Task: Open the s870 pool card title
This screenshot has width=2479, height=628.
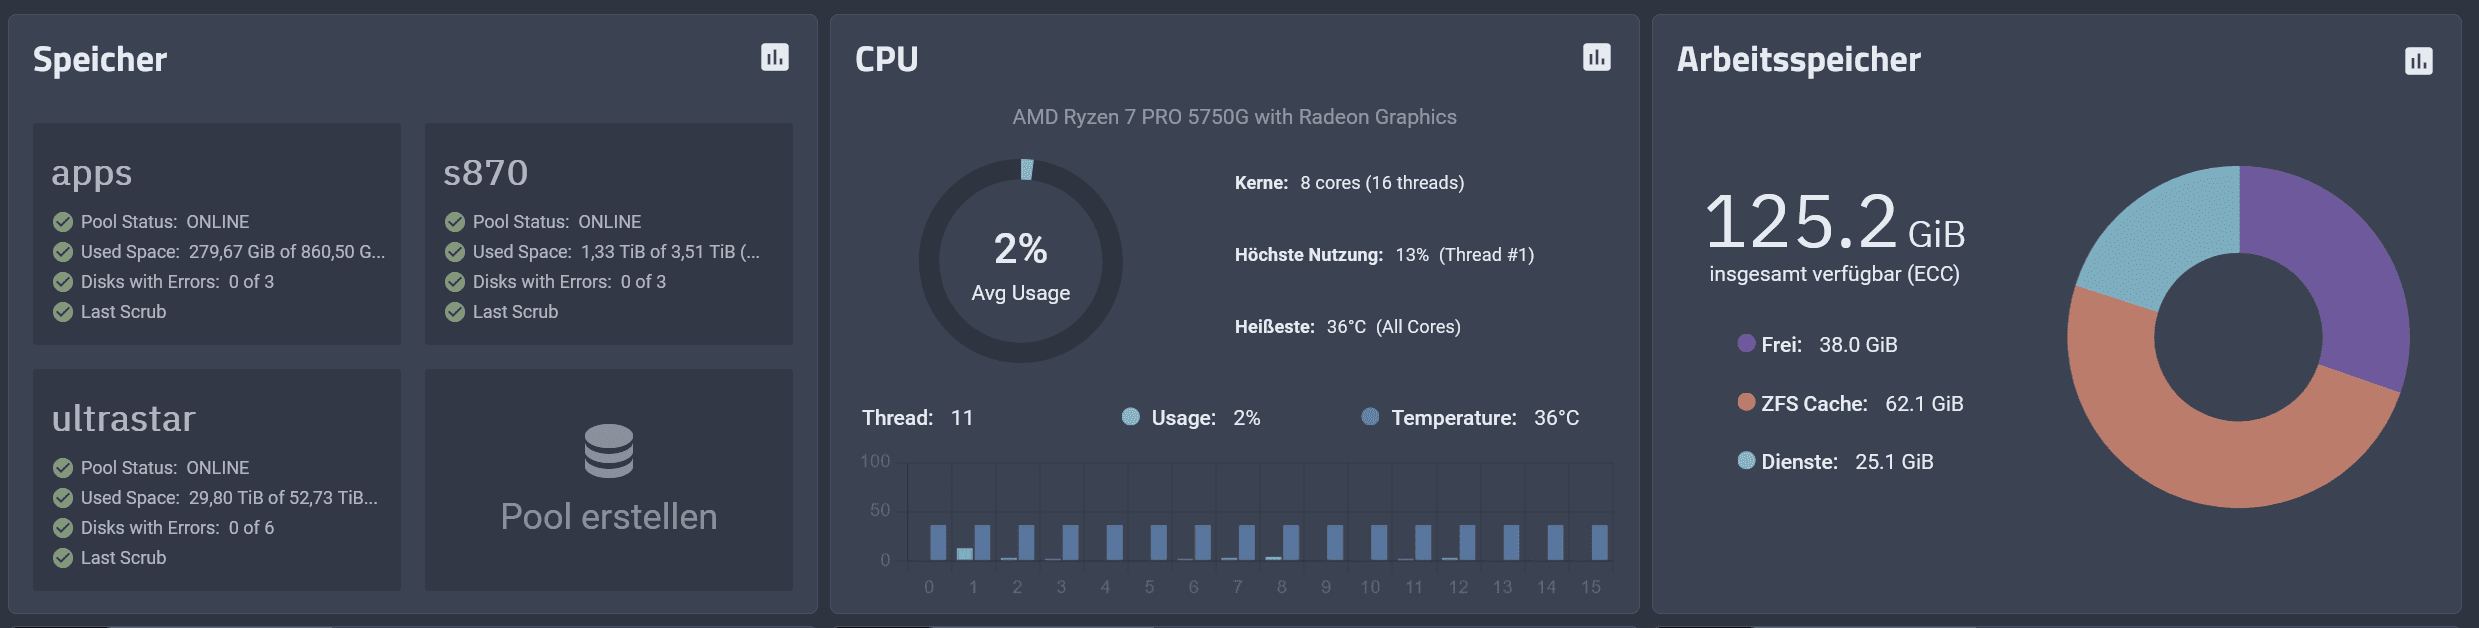Action: [x=486, y=173]
